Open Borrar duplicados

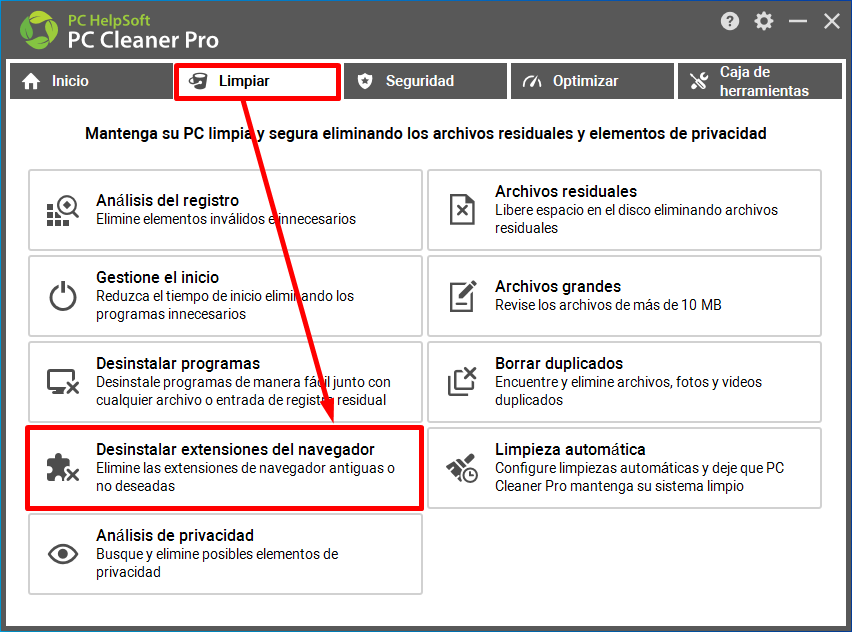point(624,382)
